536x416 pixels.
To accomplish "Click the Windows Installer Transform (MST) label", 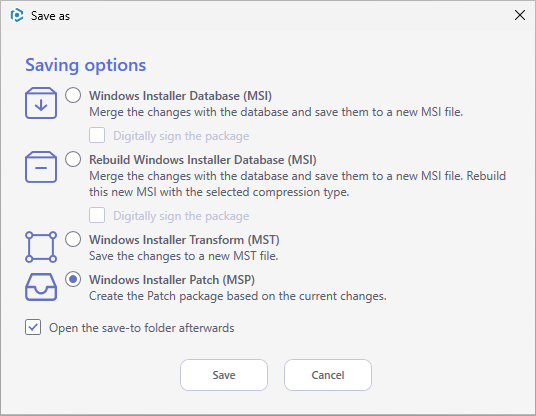I will tap(184, 240).
